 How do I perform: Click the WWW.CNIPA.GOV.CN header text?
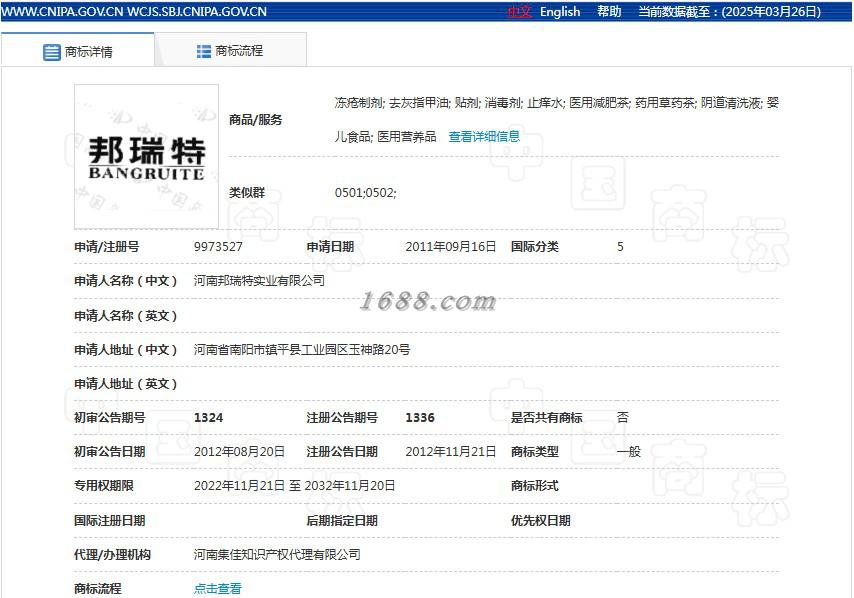(x=63, y=11)
